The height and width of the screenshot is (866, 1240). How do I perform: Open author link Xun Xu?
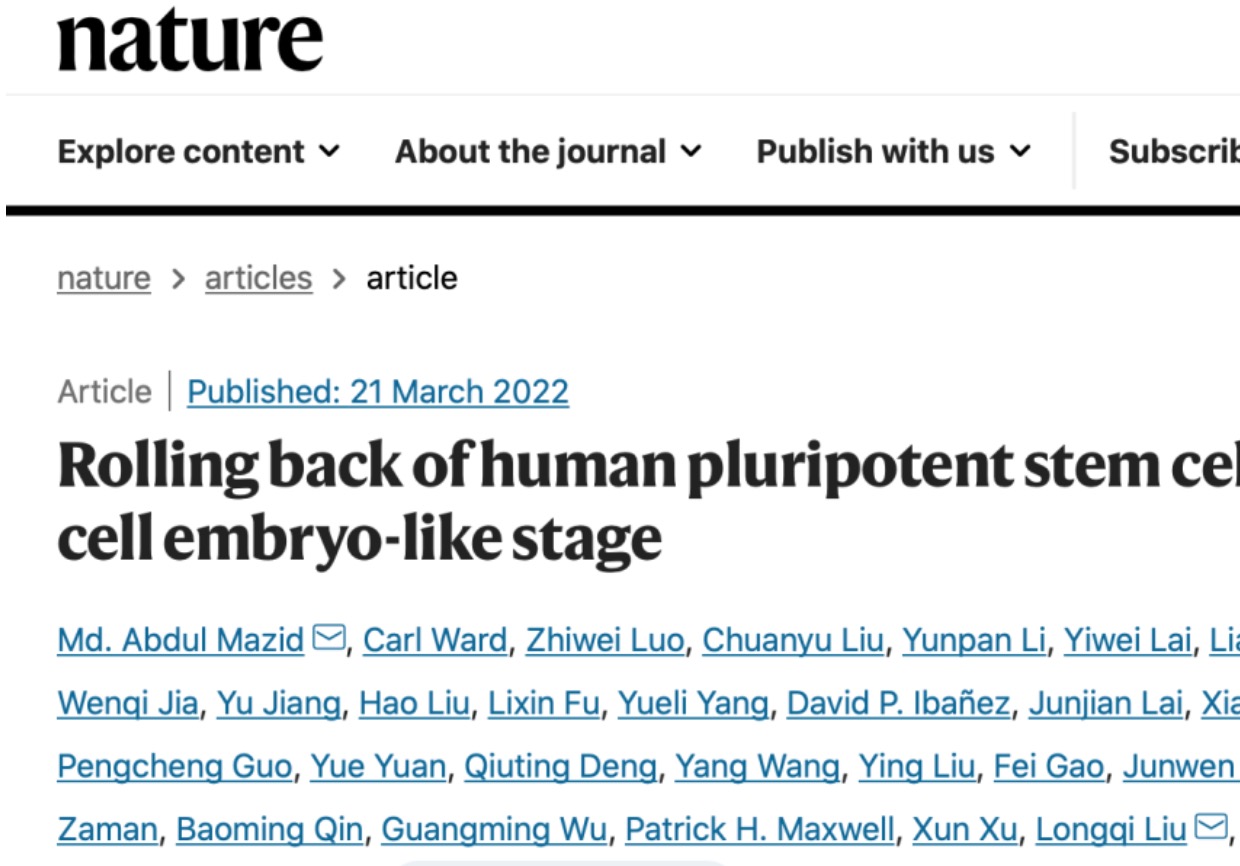[965, 829]
